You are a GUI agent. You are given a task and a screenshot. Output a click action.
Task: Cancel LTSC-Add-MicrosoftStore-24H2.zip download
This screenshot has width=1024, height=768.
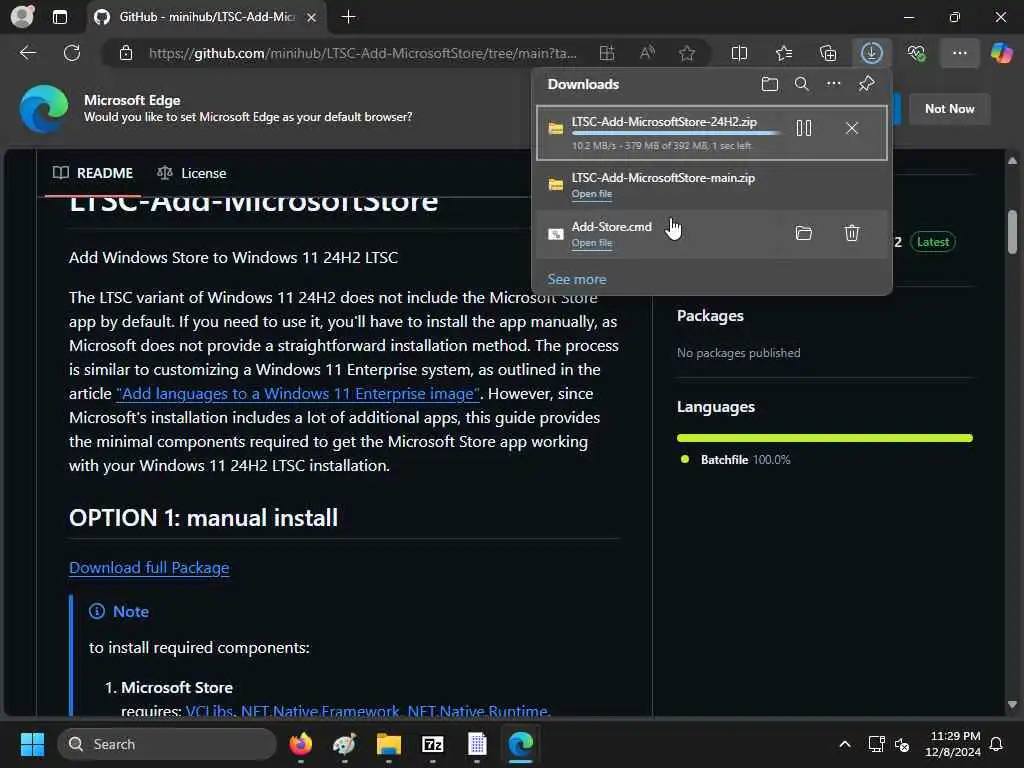(852, 128)
